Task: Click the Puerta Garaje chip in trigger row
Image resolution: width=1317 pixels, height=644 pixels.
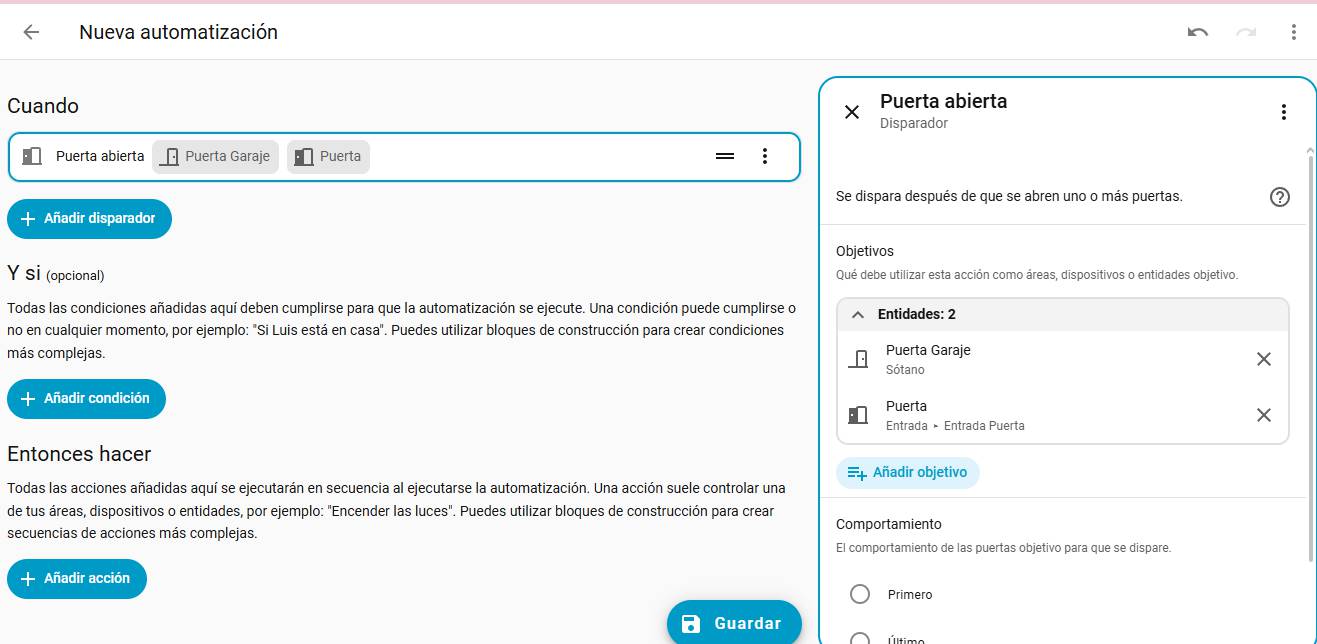Action: [x=216, y=156]
